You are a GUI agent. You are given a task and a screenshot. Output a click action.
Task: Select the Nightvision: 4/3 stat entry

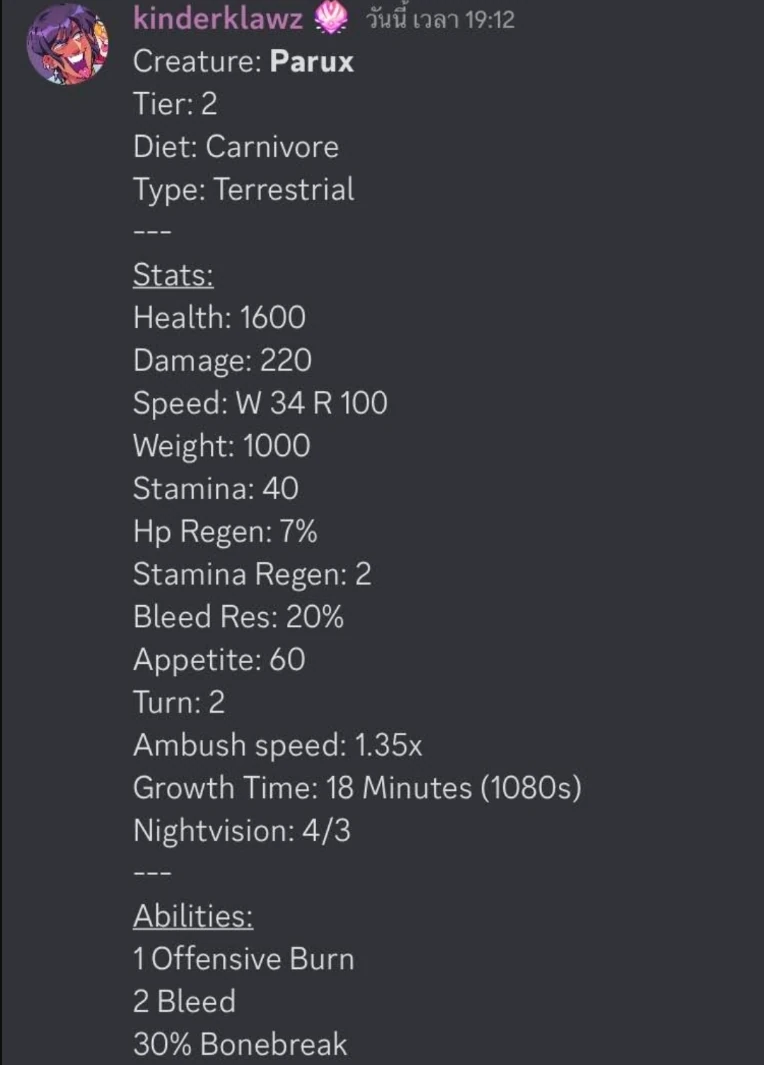click(x=242, y=831)
